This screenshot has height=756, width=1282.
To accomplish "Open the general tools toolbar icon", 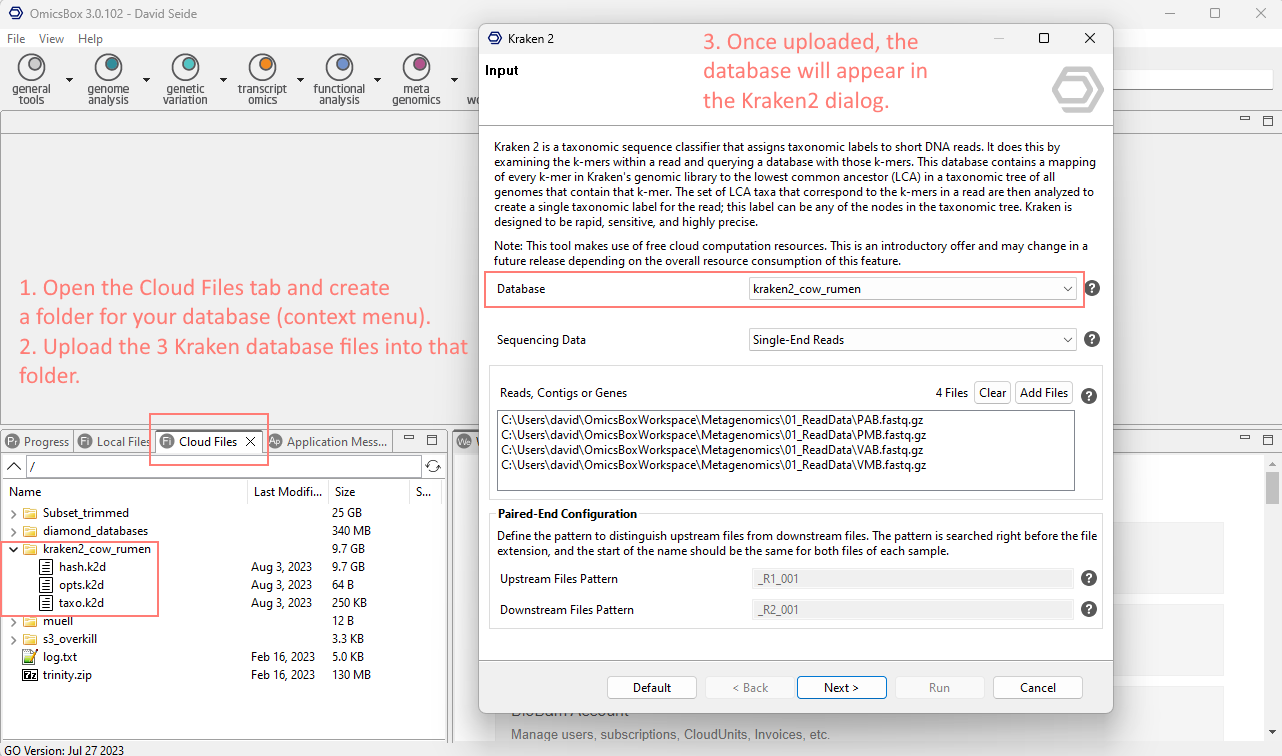I will (x=32, y=68).
